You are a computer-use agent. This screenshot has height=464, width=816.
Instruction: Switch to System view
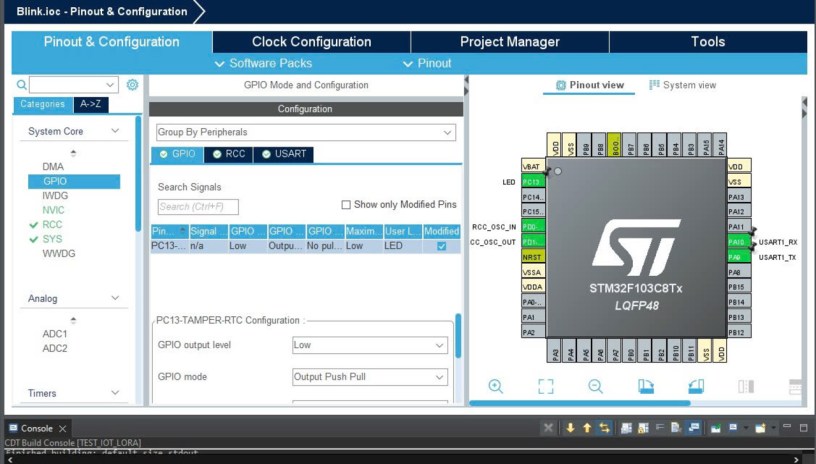683,85
